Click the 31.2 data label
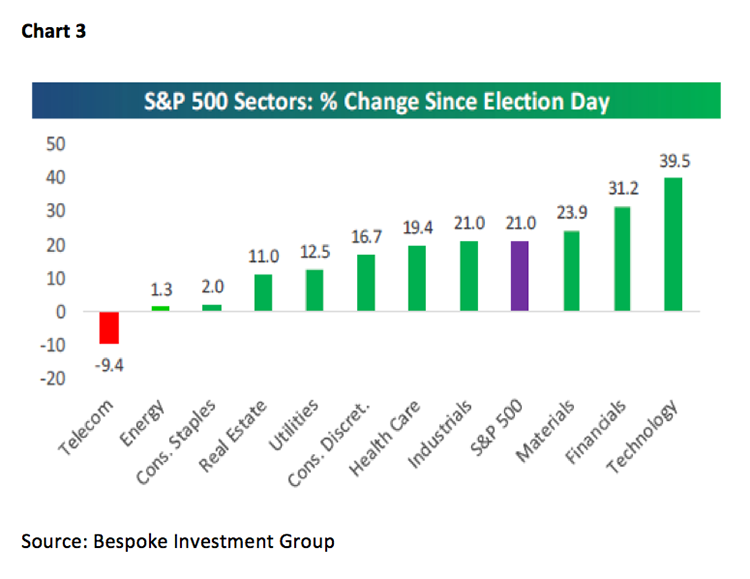 623,190
